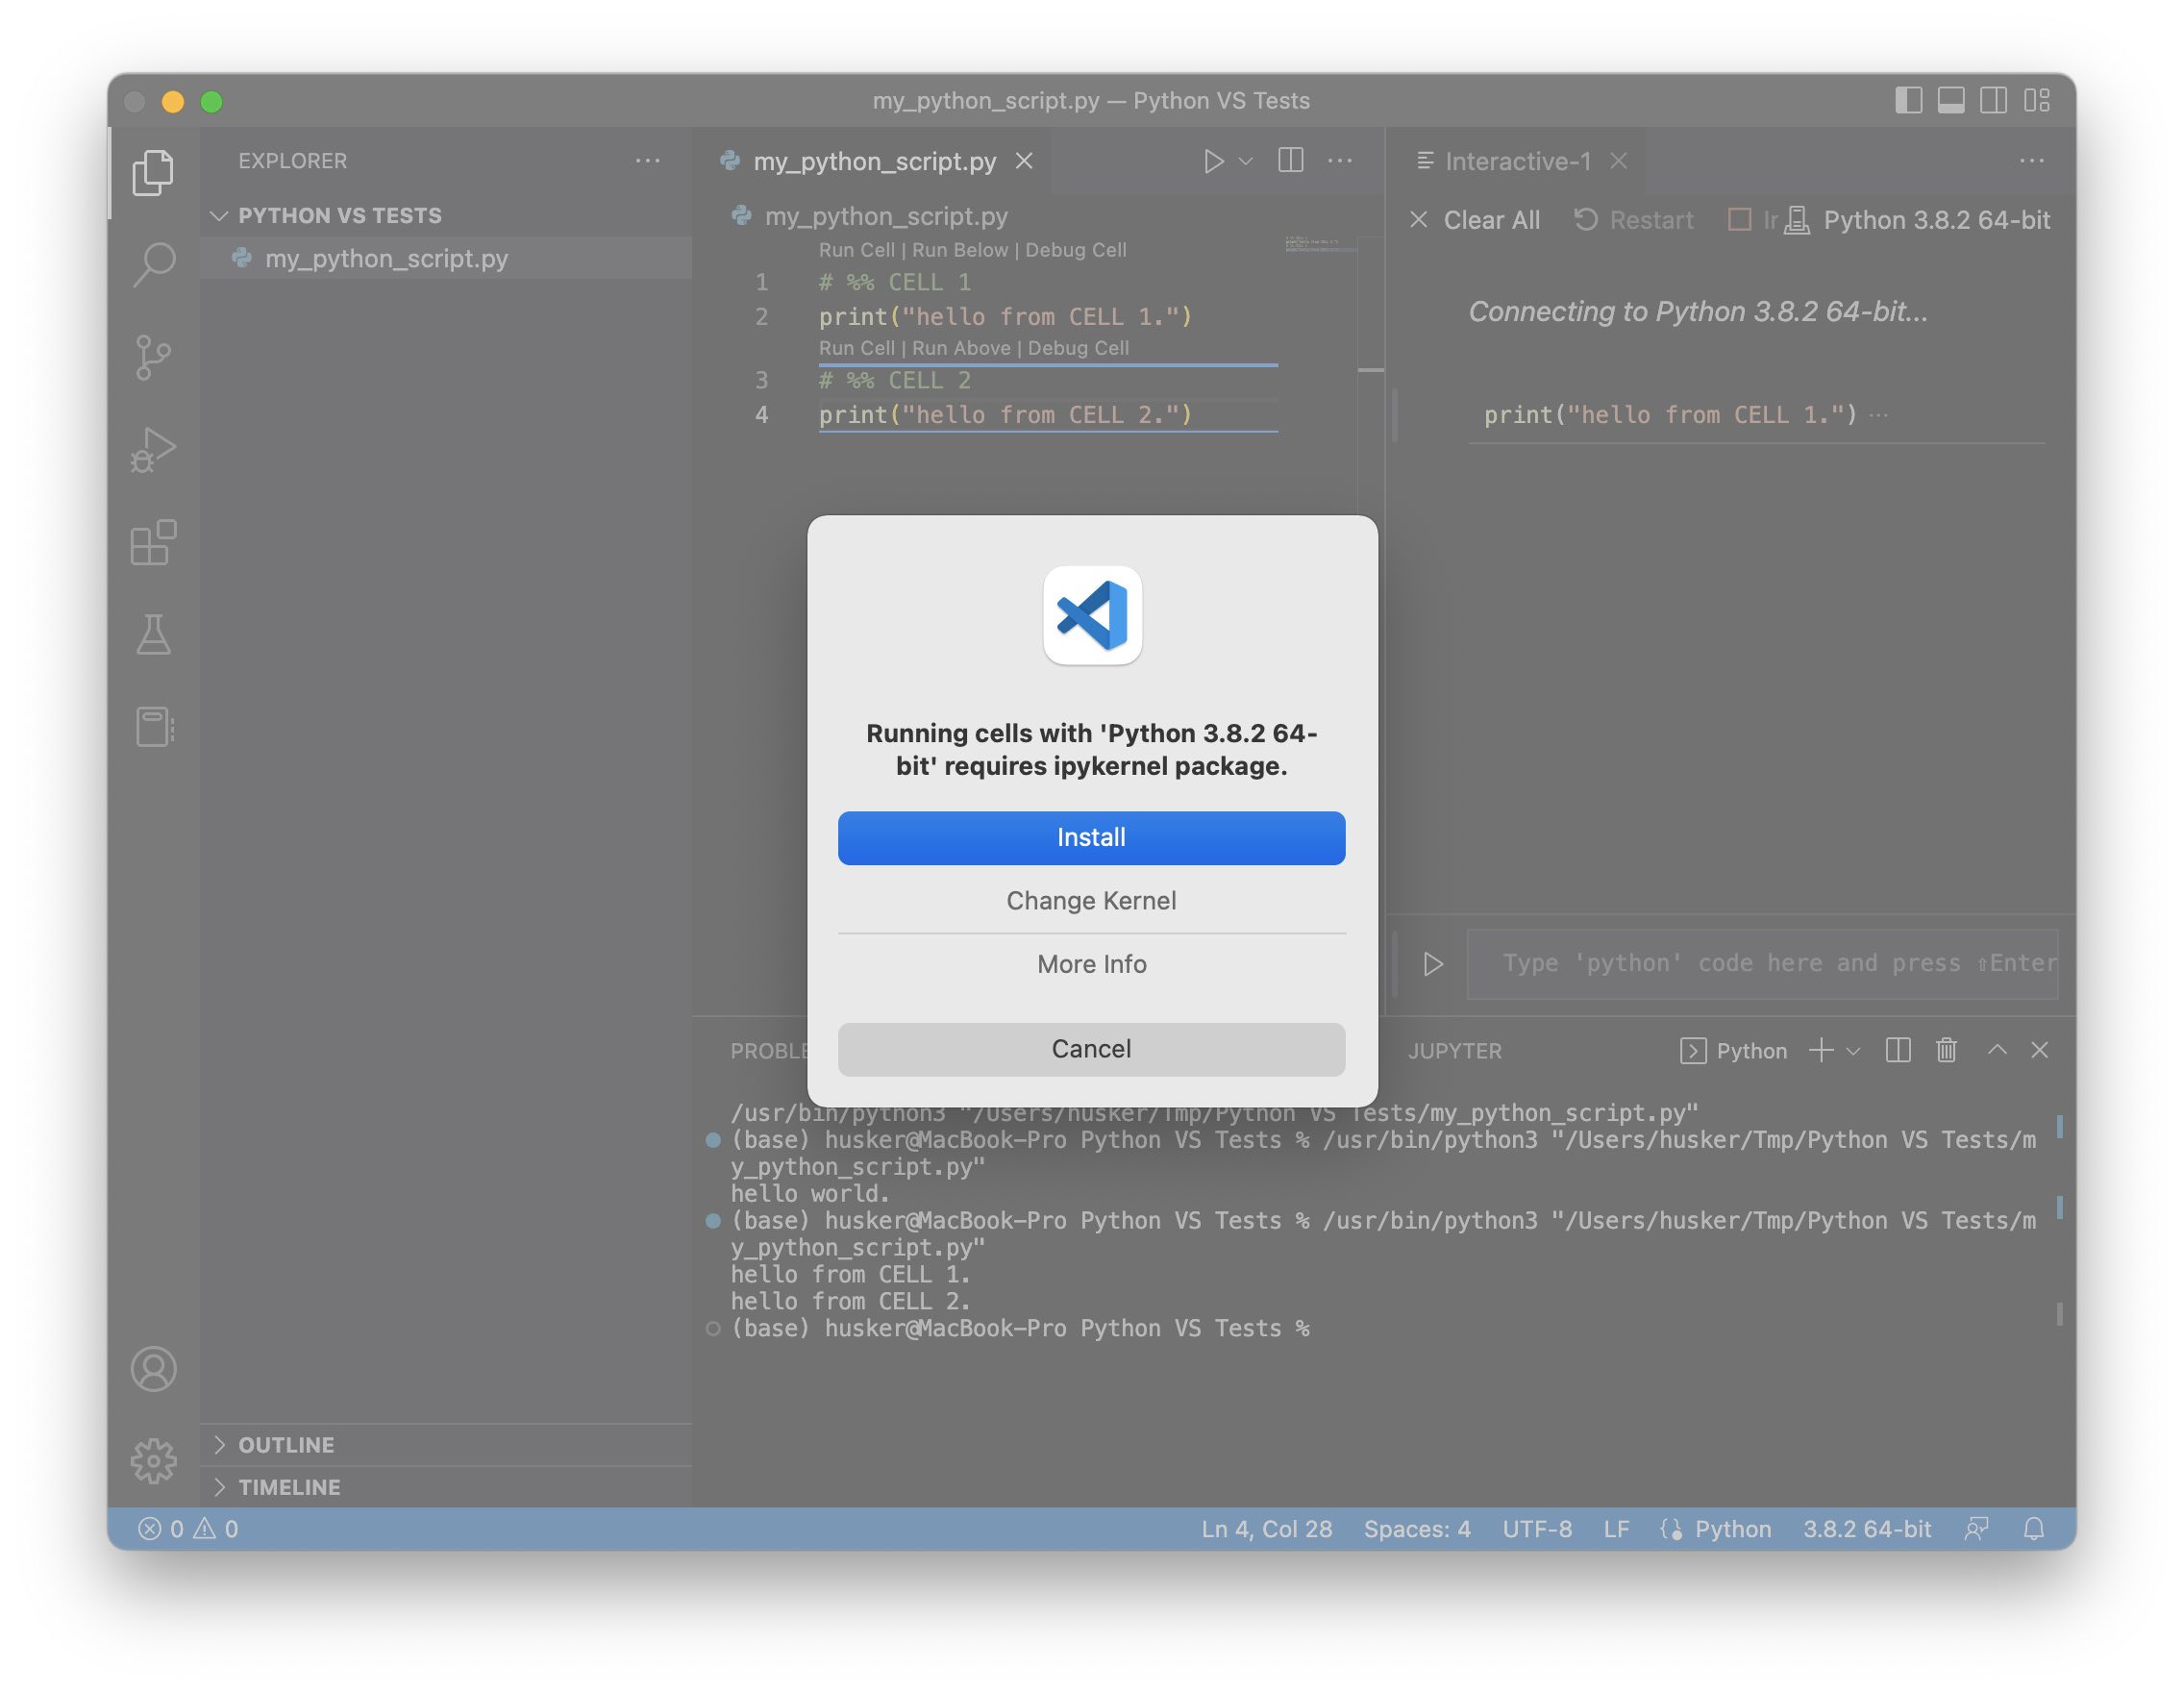Split the editor right

(1291, 160)
